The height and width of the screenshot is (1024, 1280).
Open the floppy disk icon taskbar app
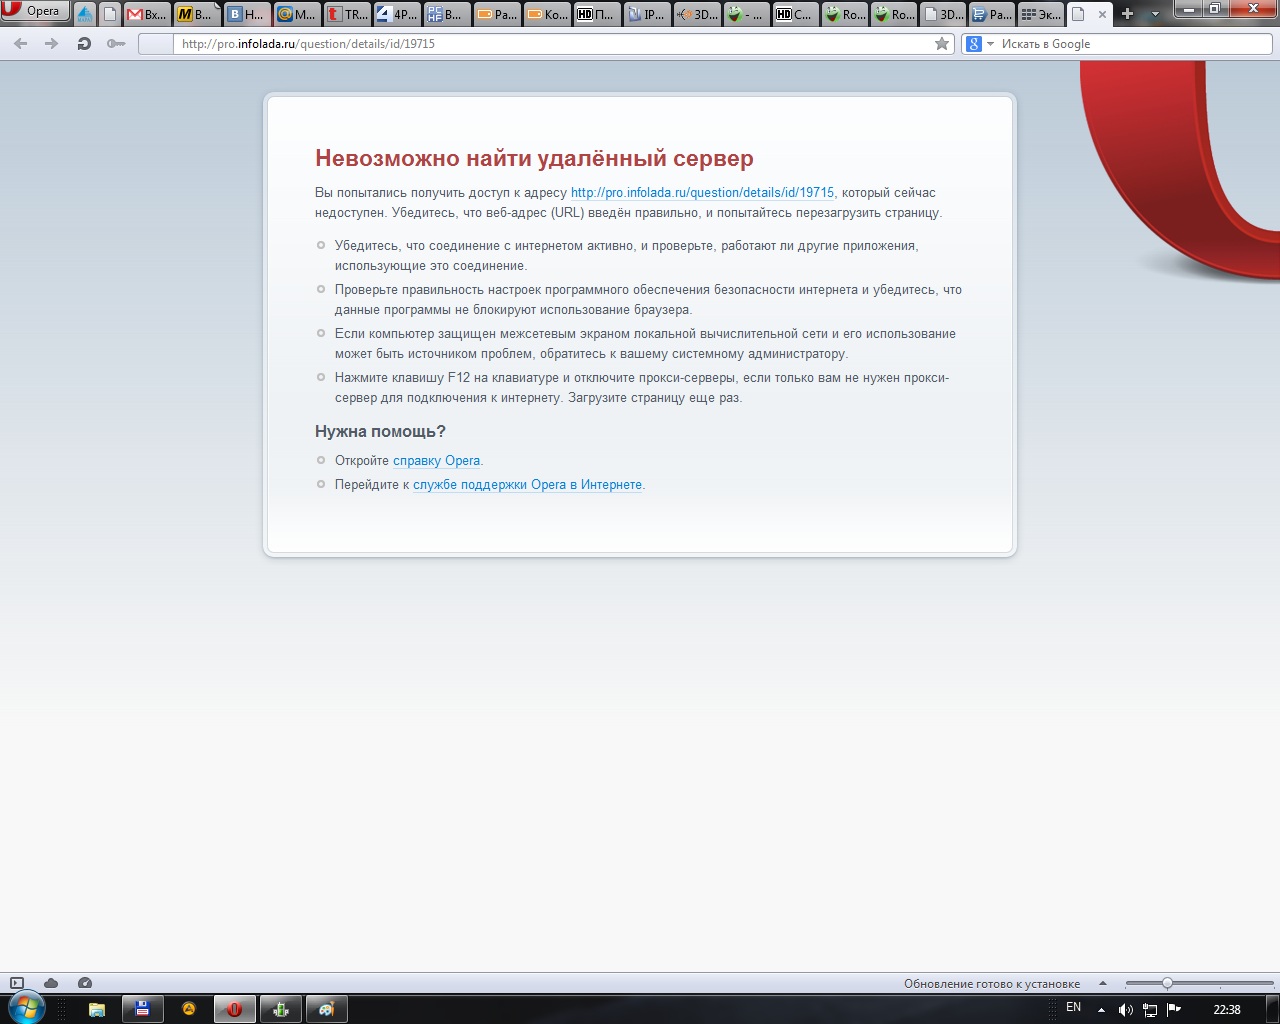click(142, 1009)
